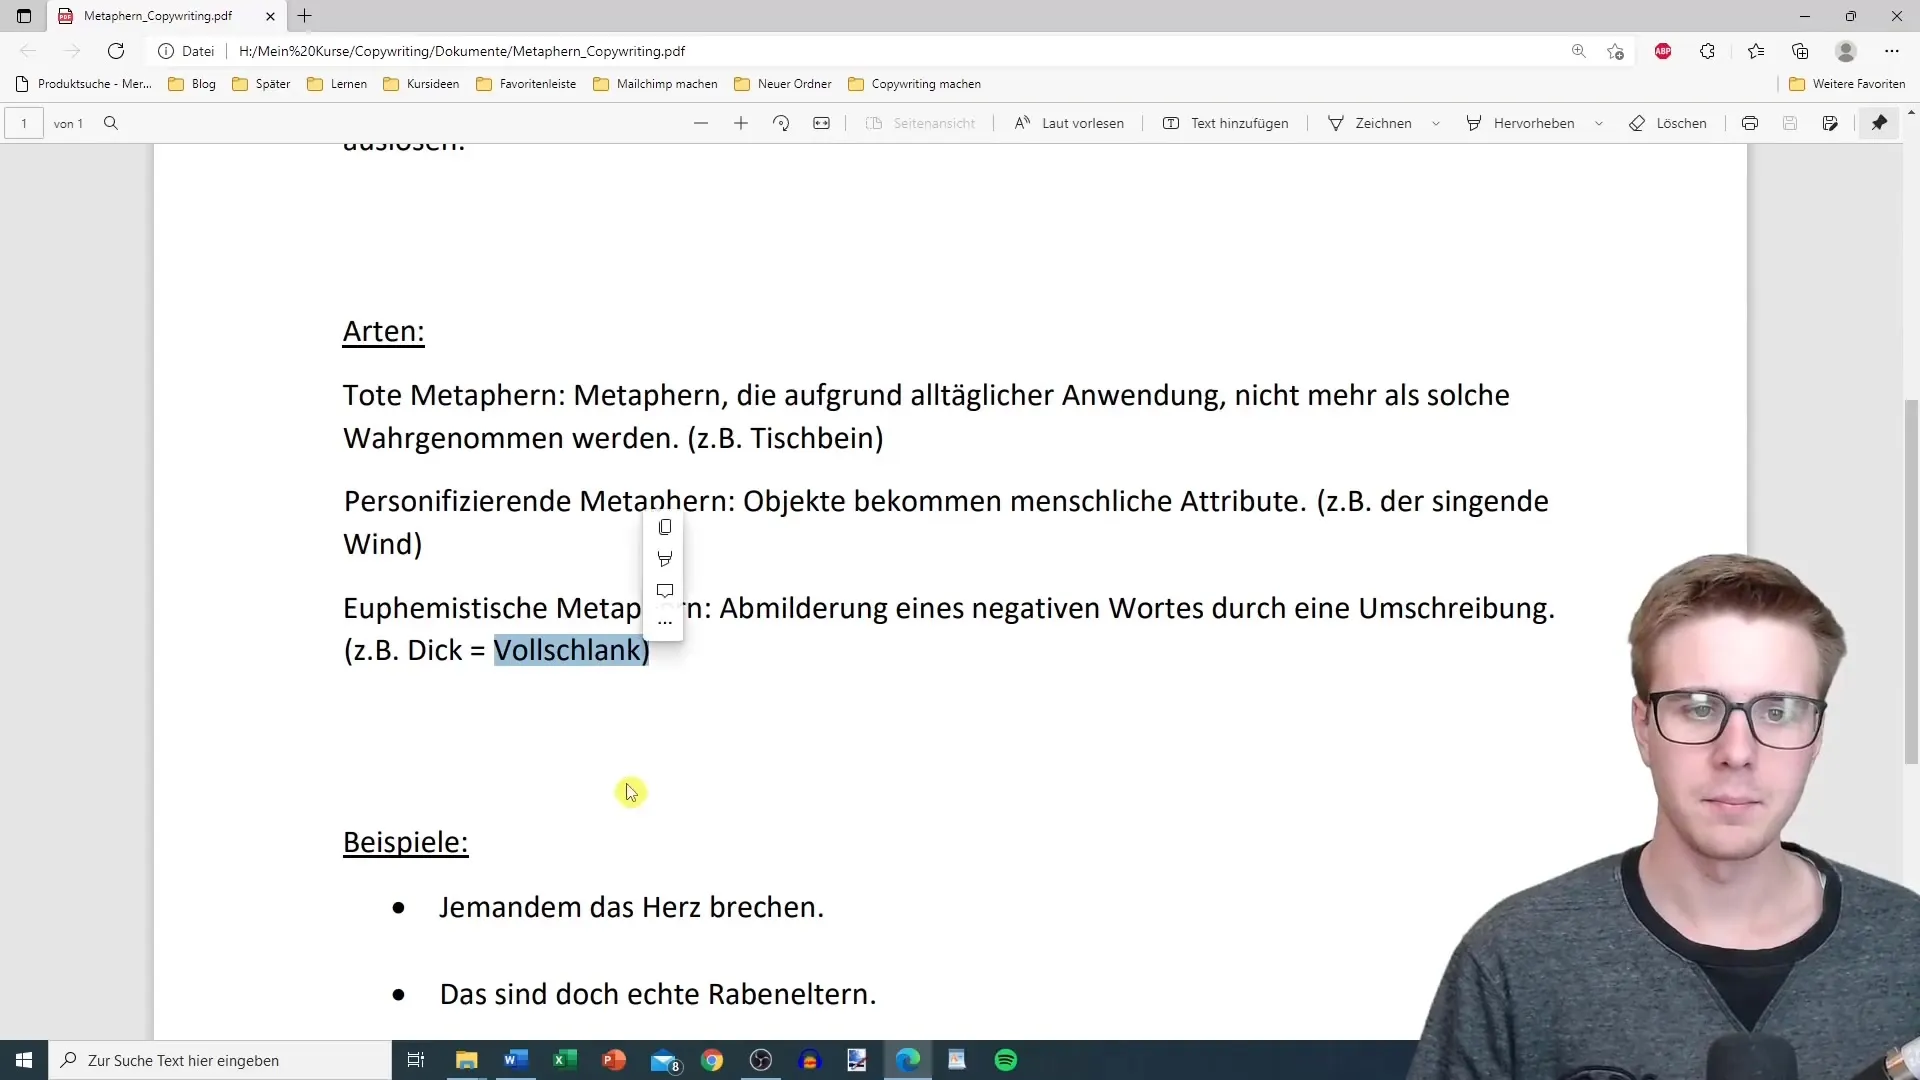Open the Neuer Ordner bookmarks folder

click(783, 84)
